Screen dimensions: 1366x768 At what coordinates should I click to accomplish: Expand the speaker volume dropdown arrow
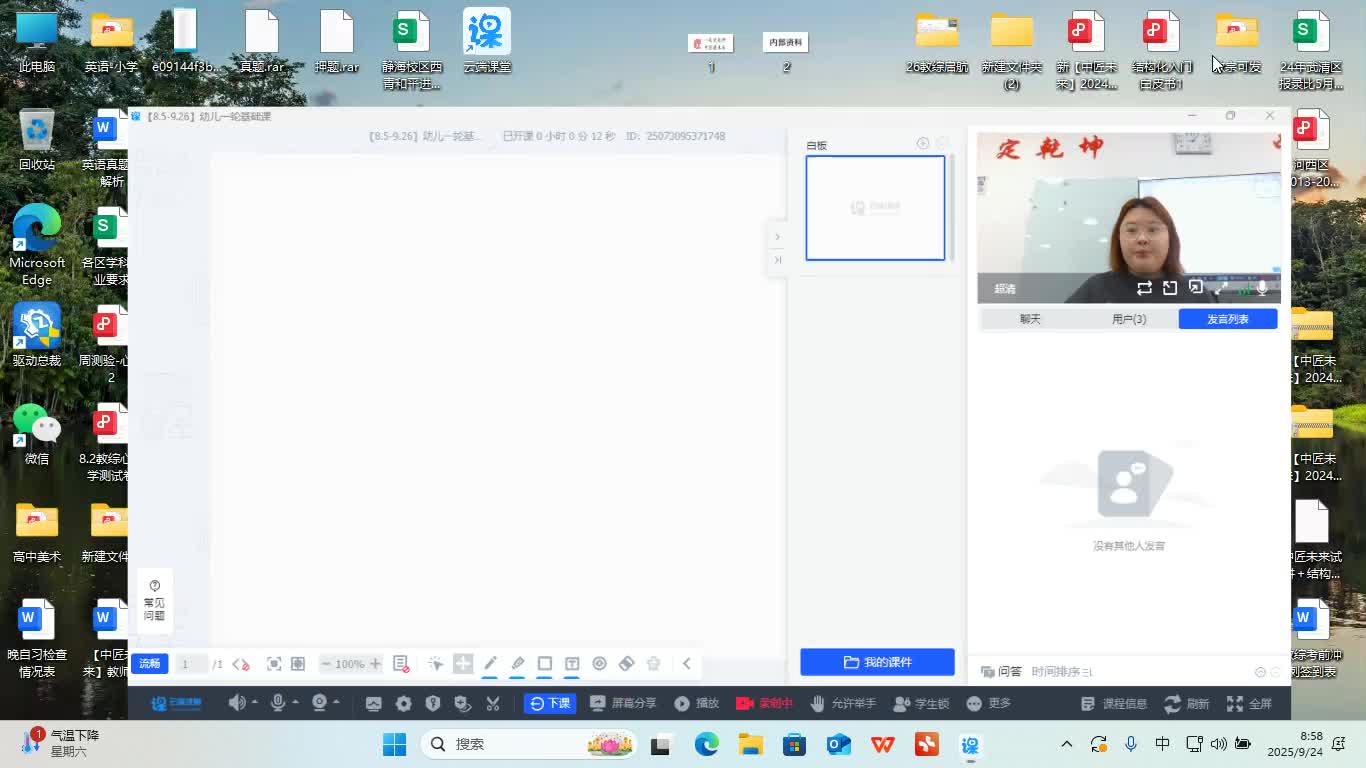point(254,703)
